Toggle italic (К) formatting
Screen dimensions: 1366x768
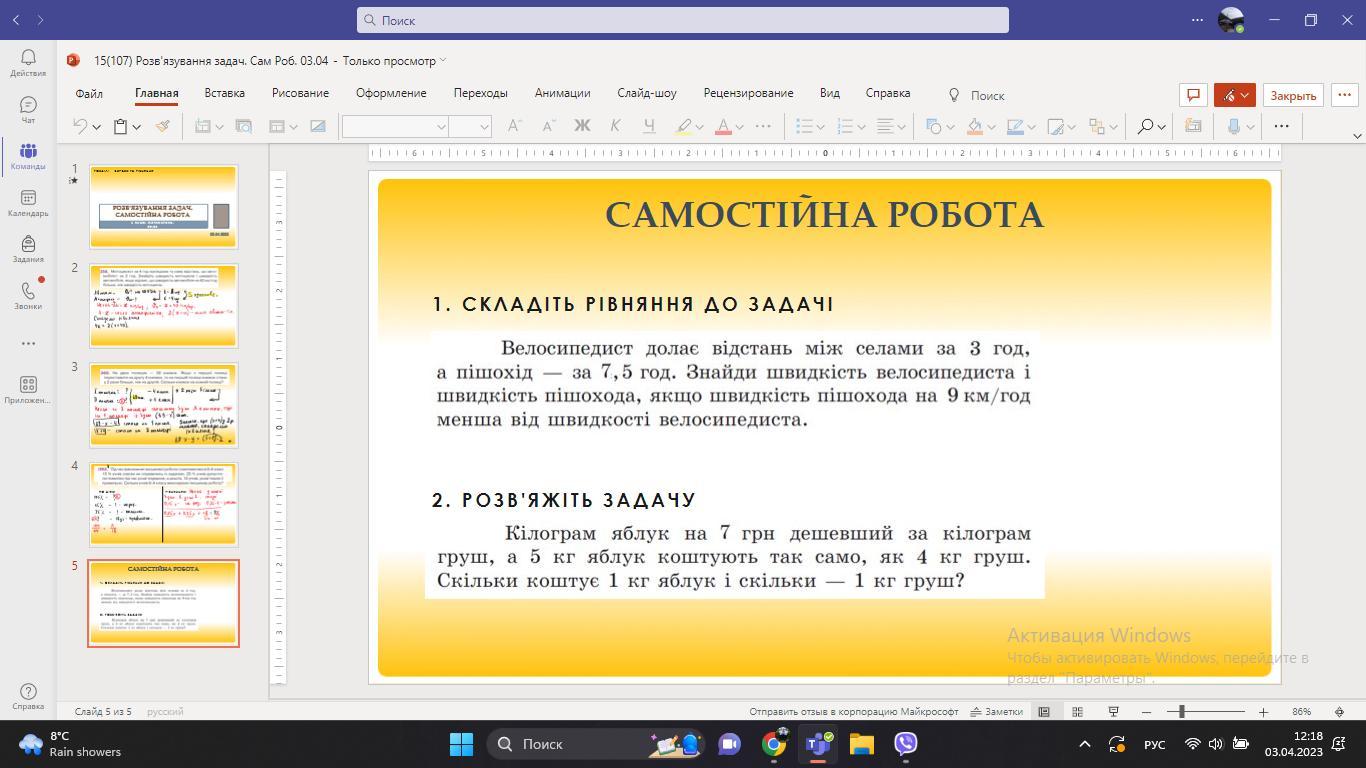[x=615, y=126]
